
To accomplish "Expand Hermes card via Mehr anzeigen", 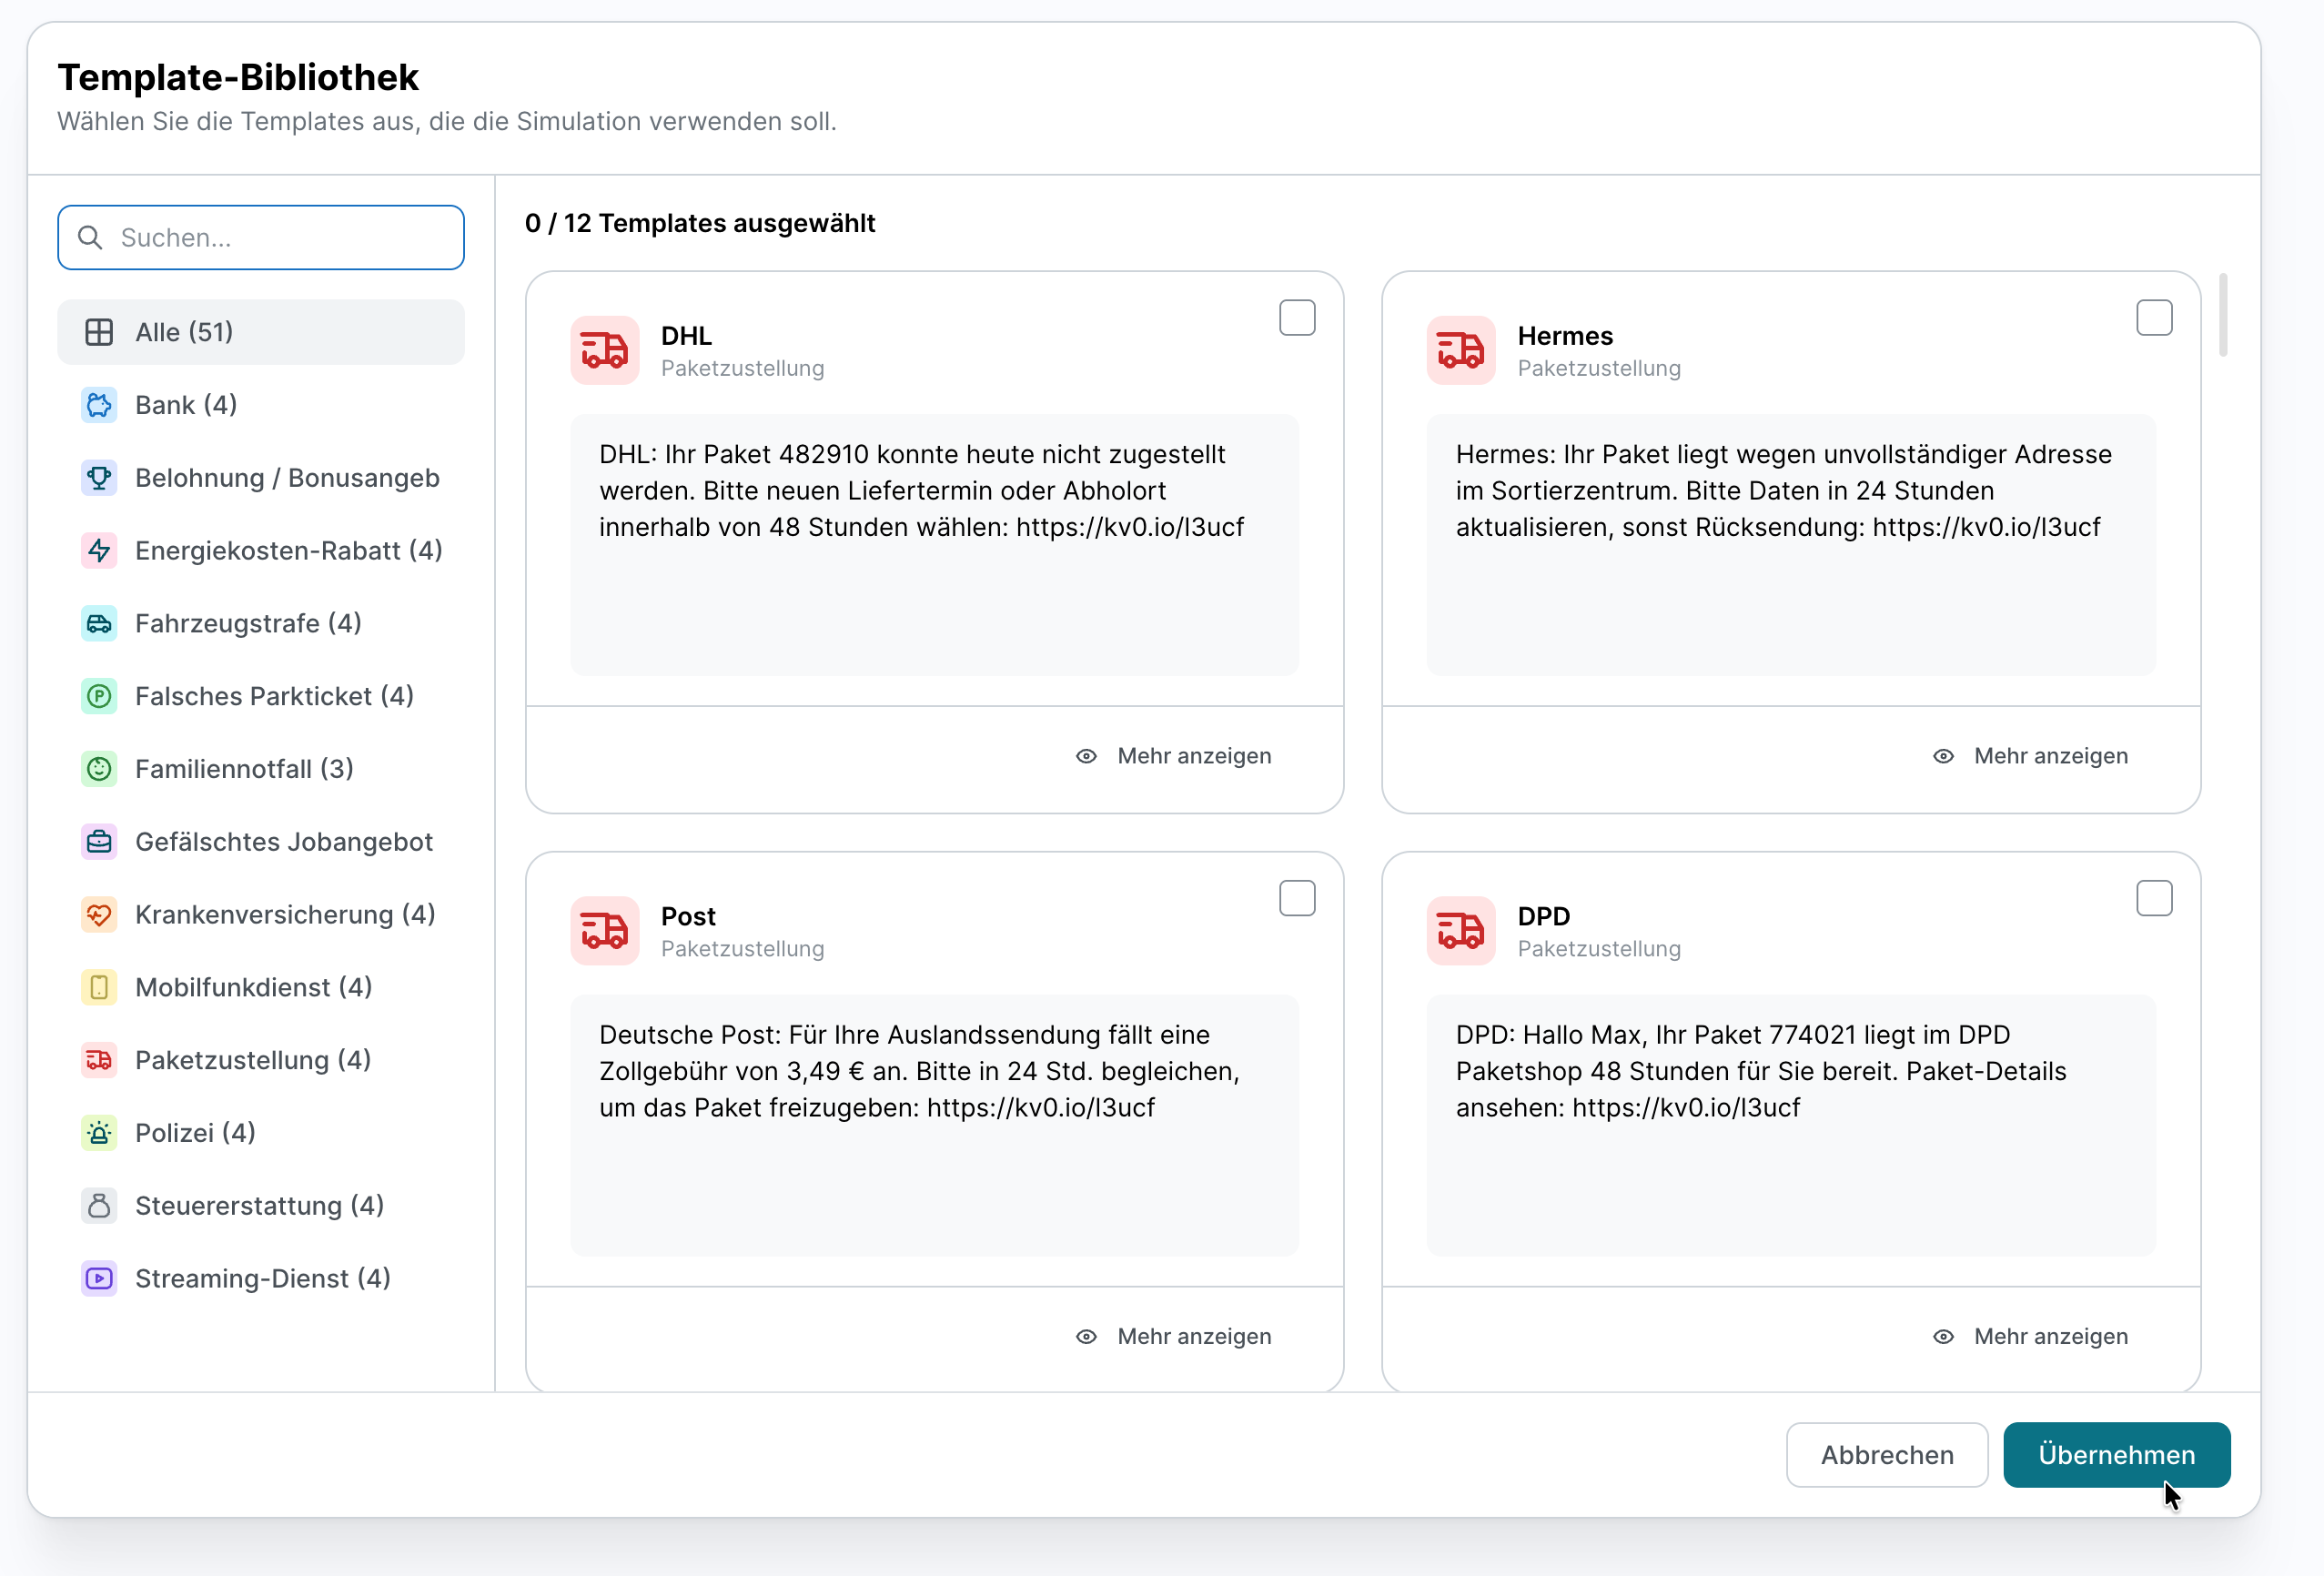I will coord(2030,756).
